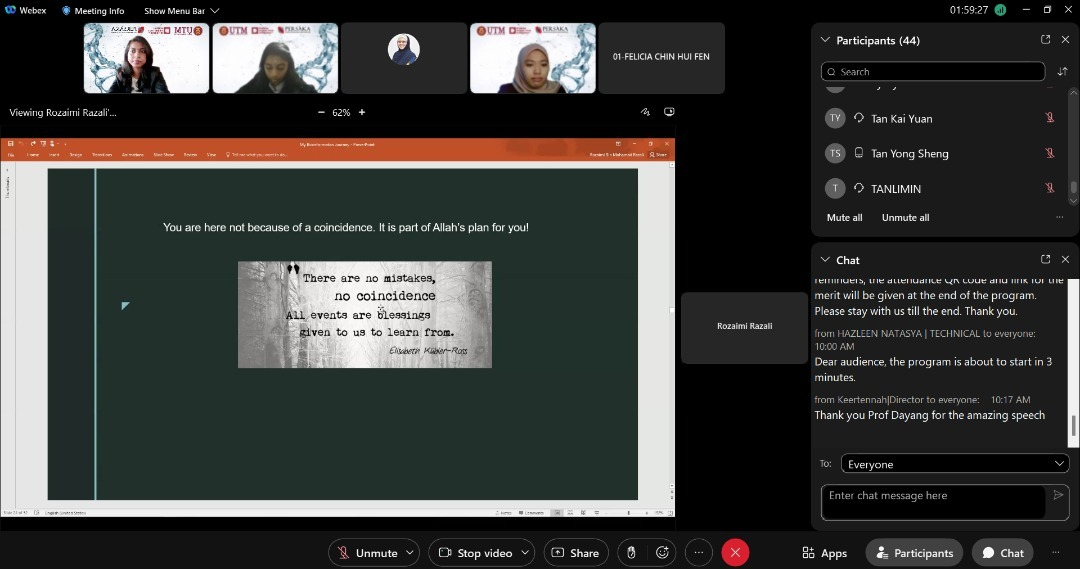Open the chat recipient Everyone dropdown
This screenshot has width=1080, height=569.
[x=955, y=464]
